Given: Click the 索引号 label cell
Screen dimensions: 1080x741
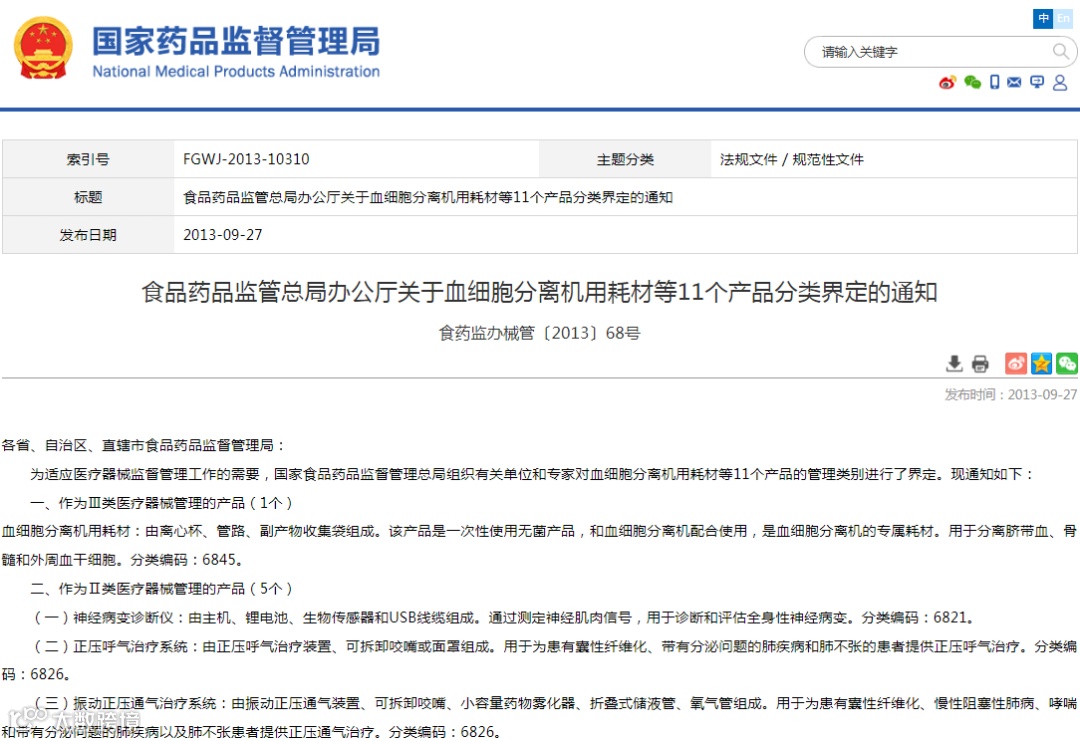Looking at the screenshot, I should point(88,159).
